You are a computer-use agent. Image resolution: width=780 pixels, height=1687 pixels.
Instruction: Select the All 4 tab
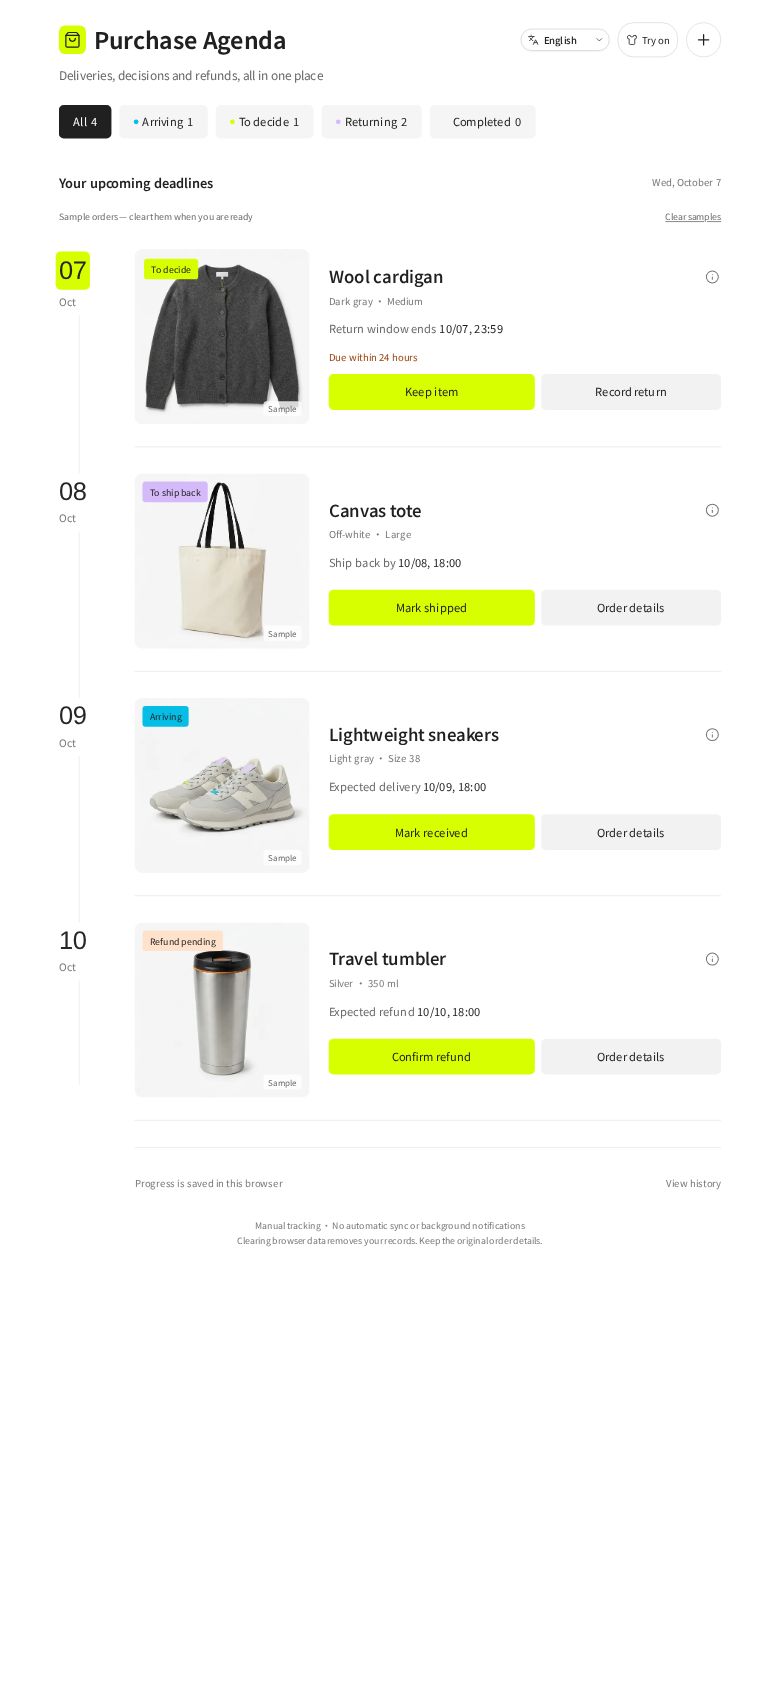click(85, 122)
